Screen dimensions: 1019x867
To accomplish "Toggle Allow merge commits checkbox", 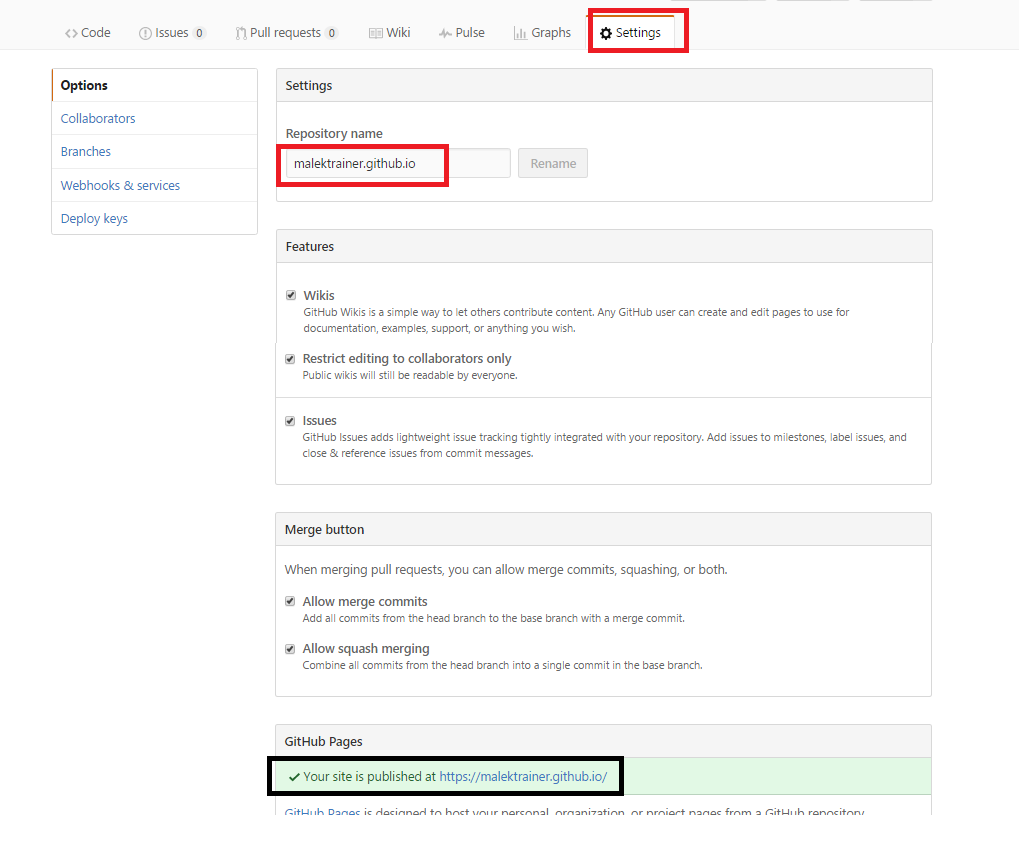I will (290, 601).
